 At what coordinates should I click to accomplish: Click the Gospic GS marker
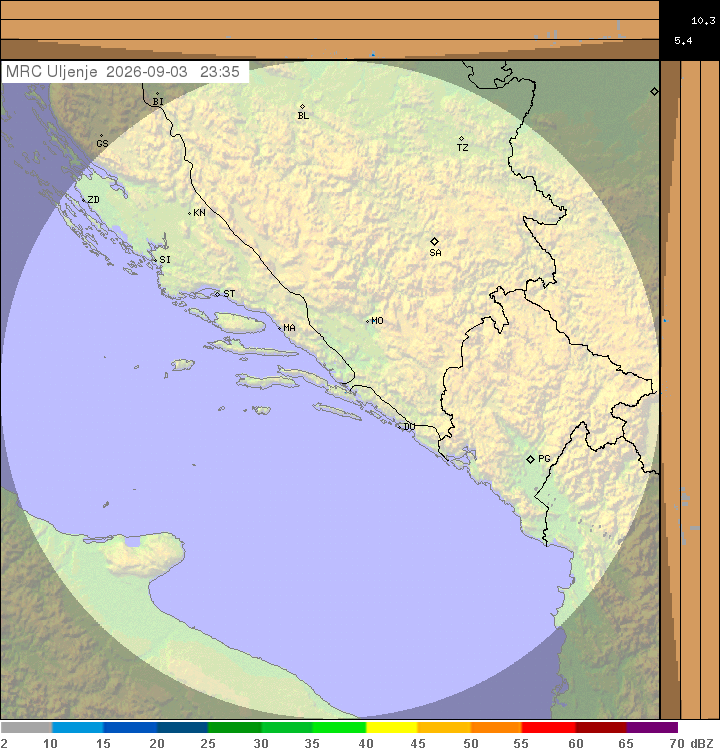tap(102, 136)
